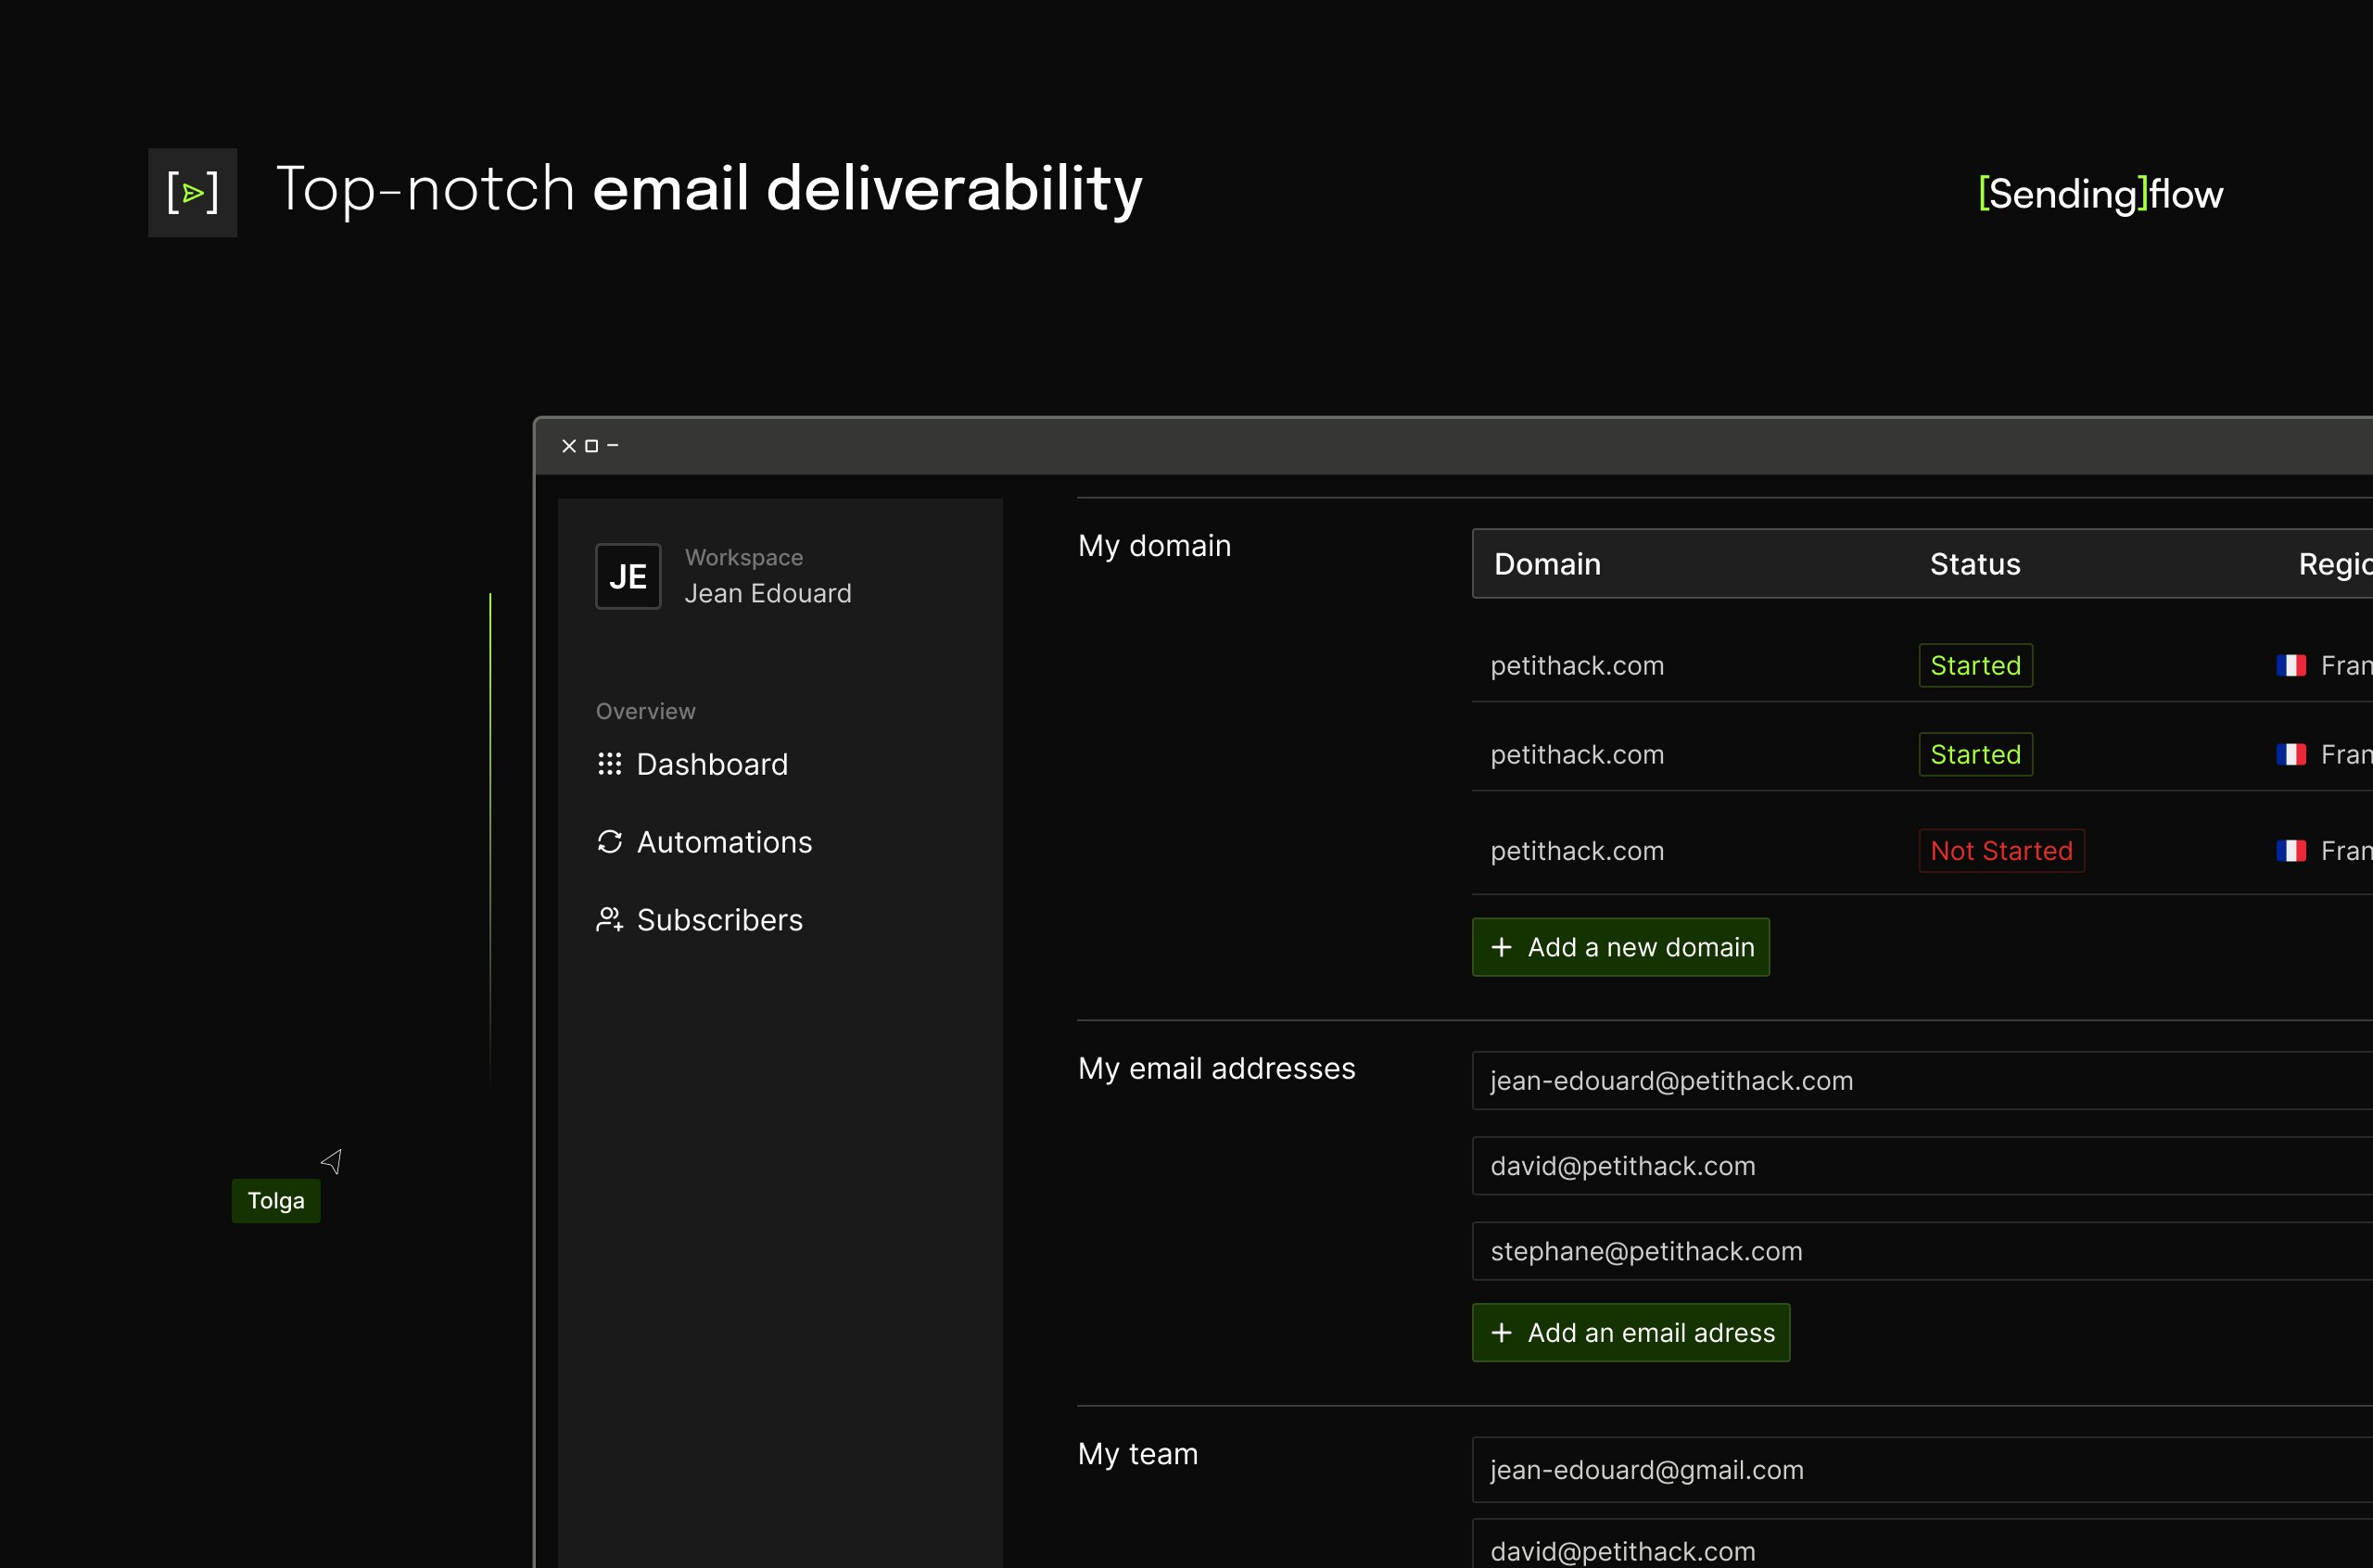Click the Dashboard grid icon
The height and width of the screenshot is (1568, 2373).
(609, 764)
